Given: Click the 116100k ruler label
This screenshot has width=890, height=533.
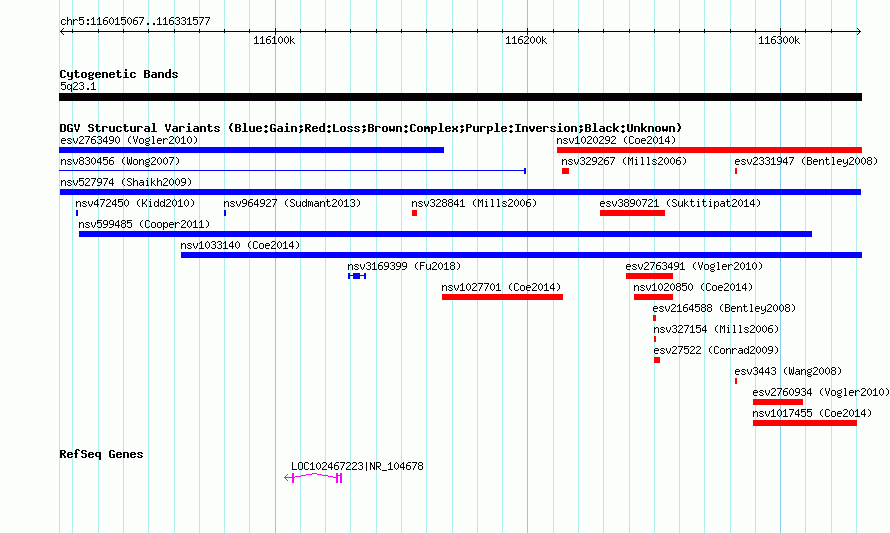Looking at the screenshot, I should tap(274, 40).
